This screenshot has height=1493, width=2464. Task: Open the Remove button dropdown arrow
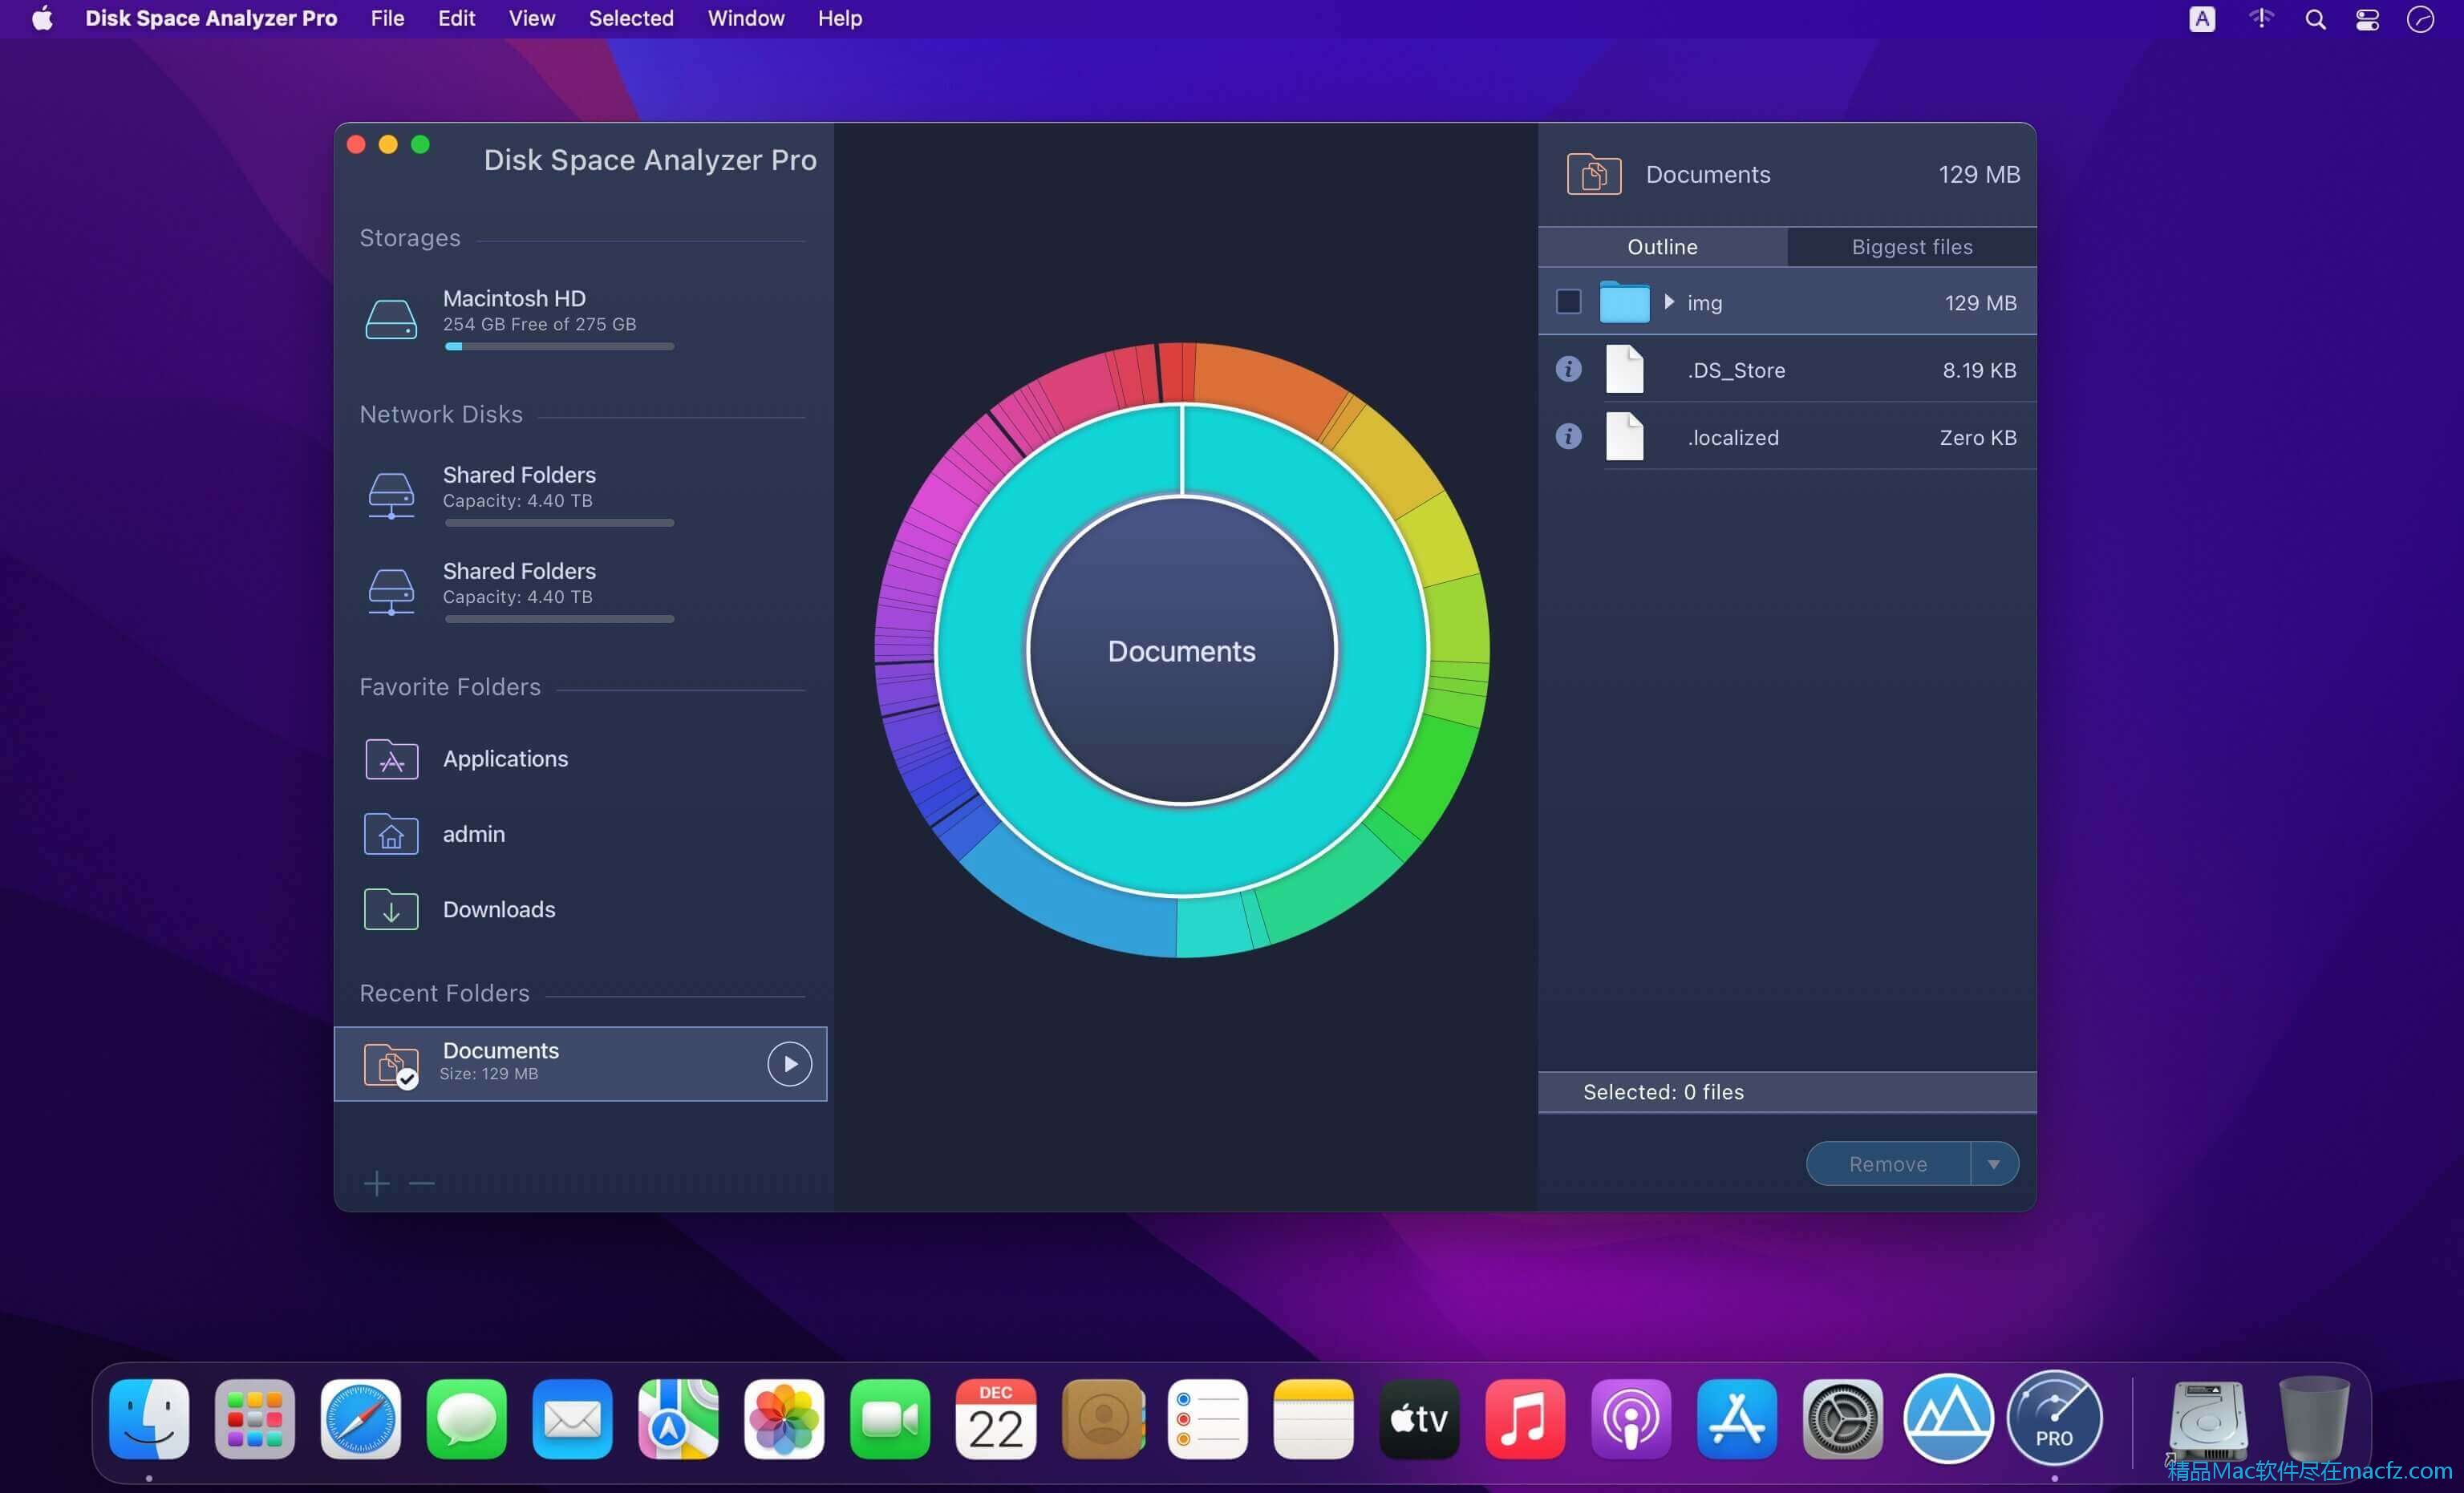tap(1994, 1164)
